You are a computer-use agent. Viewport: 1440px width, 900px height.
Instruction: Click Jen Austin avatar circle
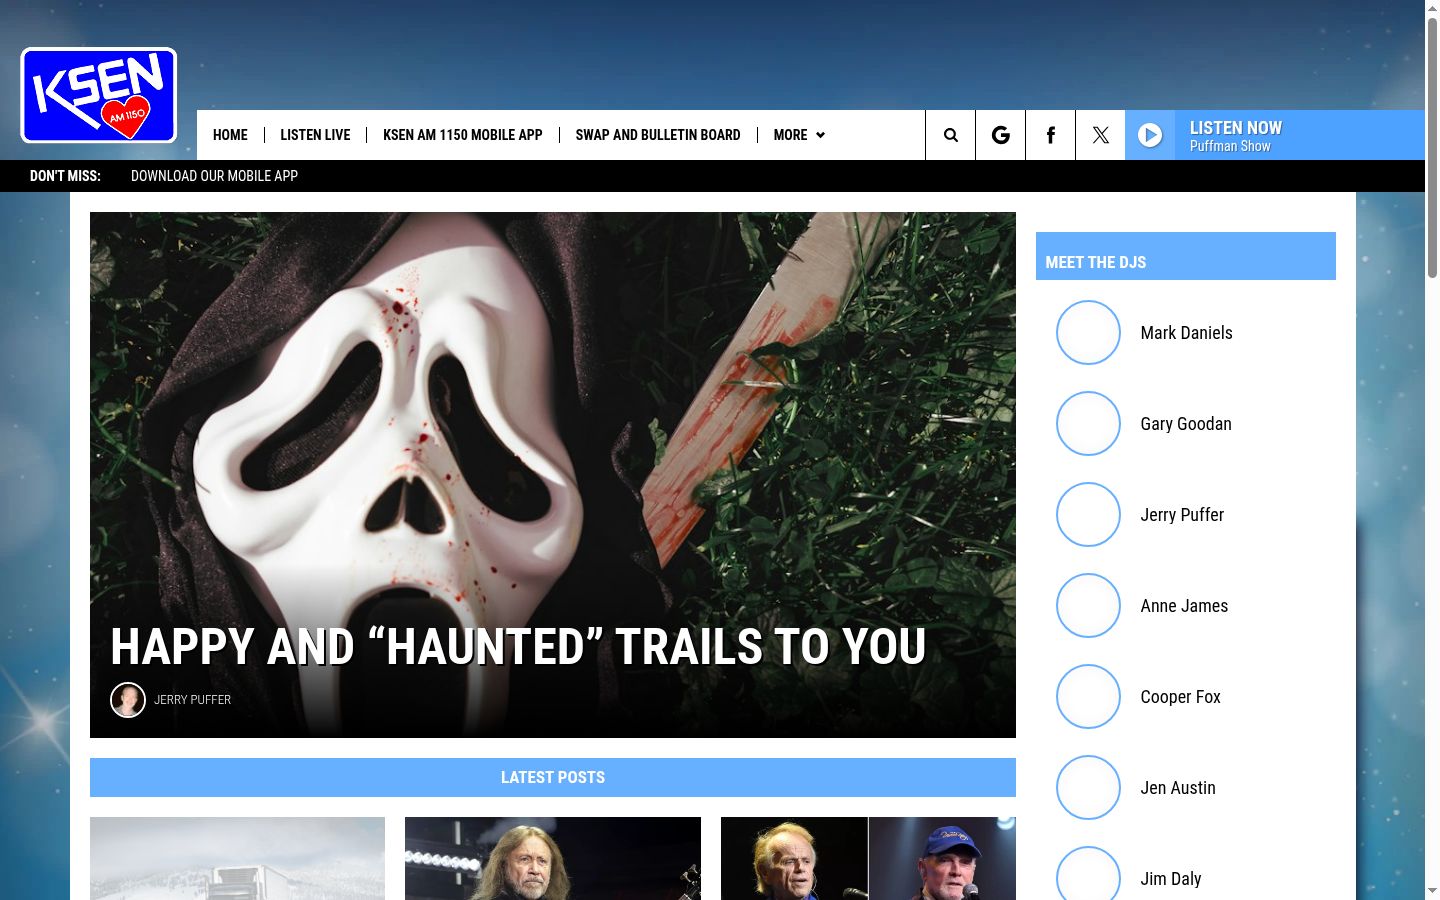pyautogui.click(x=1088, y=788)
